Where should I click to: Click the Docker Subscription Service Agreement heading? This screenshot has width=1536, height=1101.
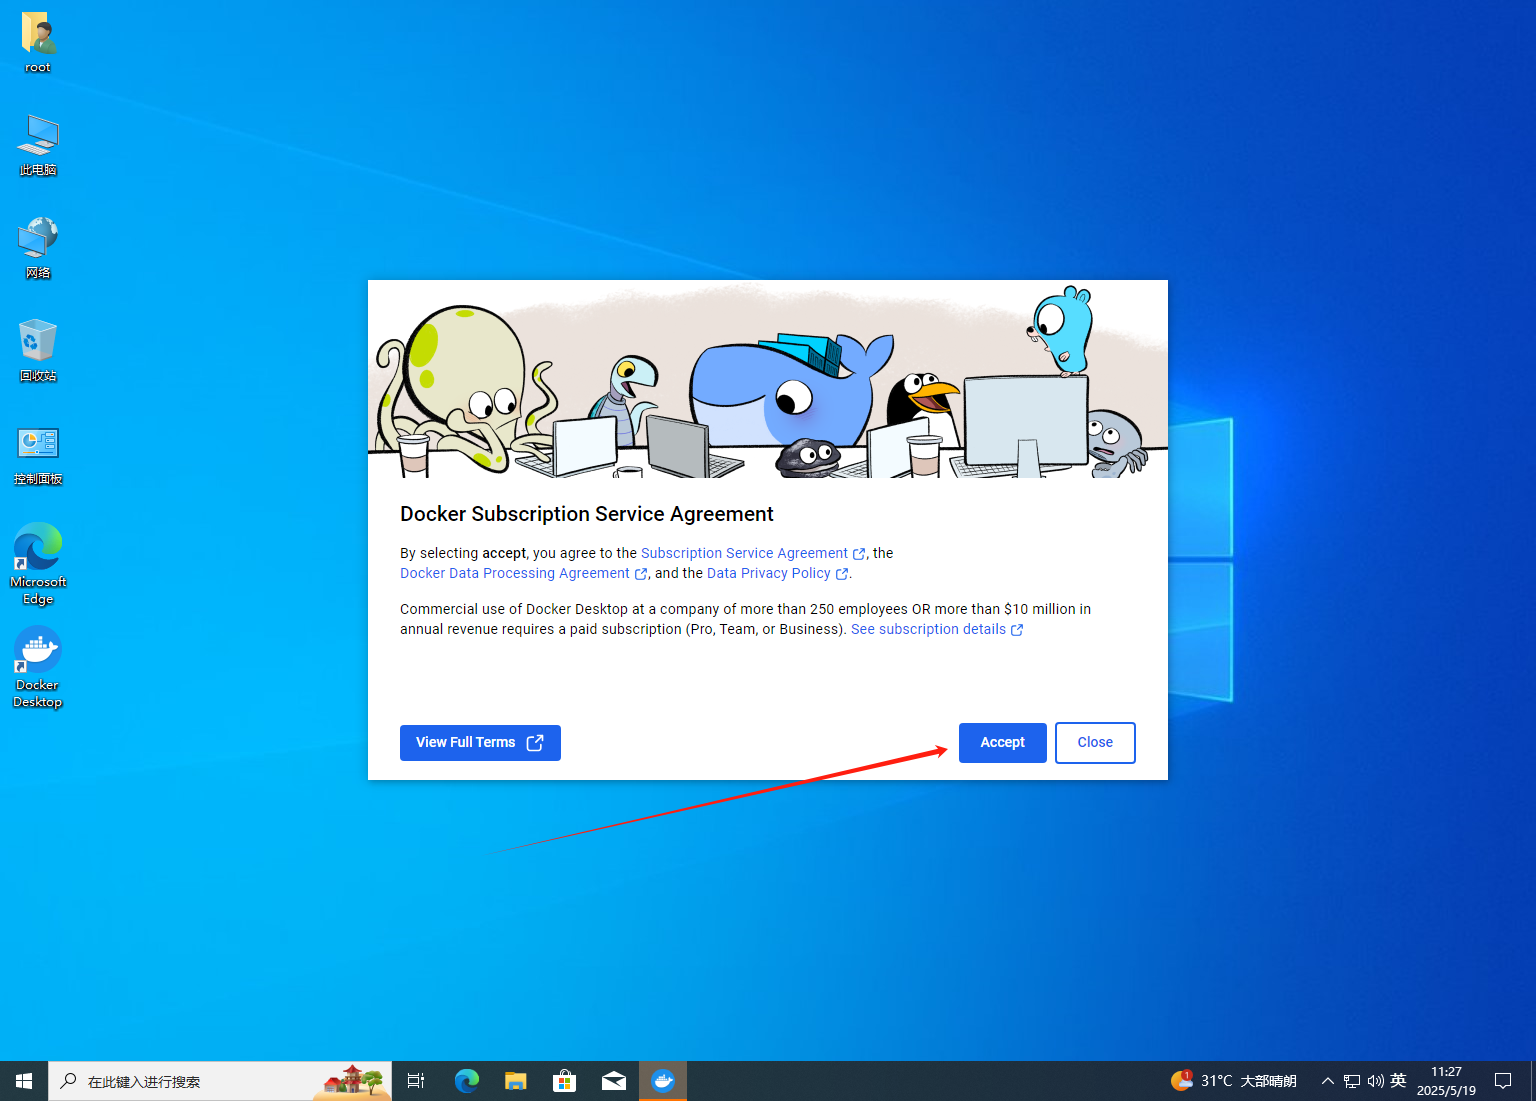587,514
